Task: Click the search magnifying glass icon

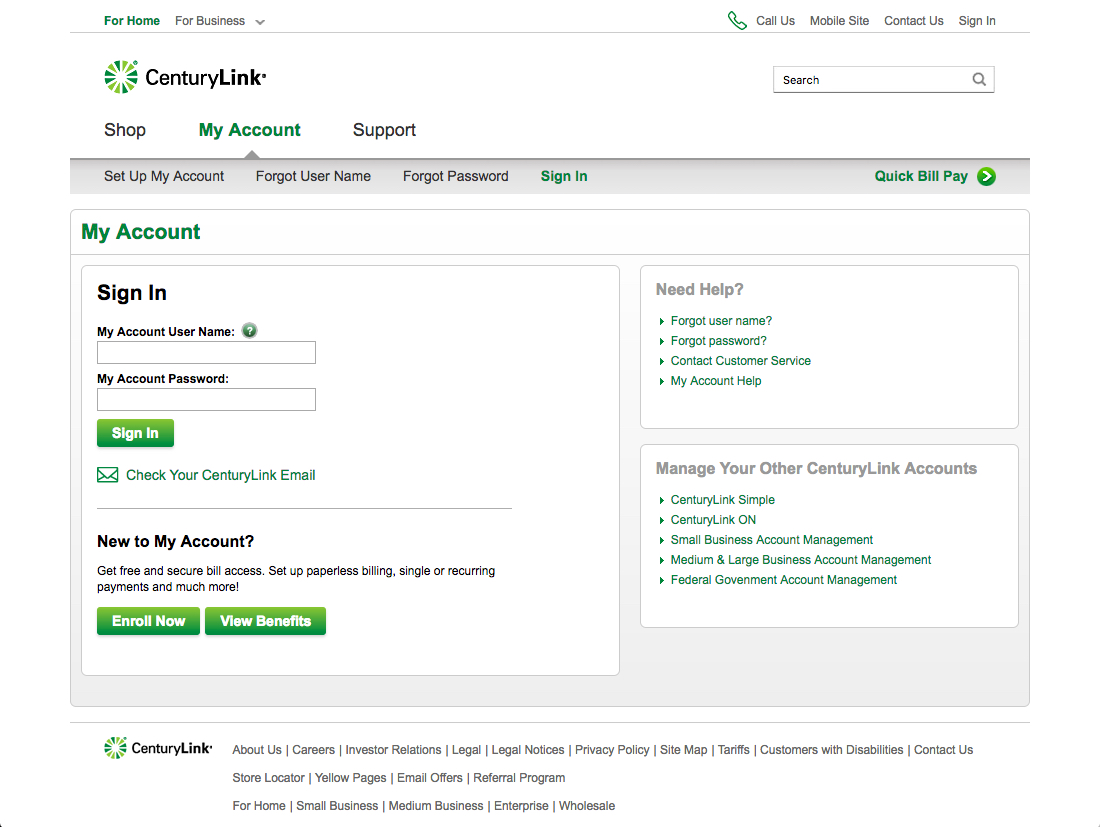Action: tap(979, 80)
